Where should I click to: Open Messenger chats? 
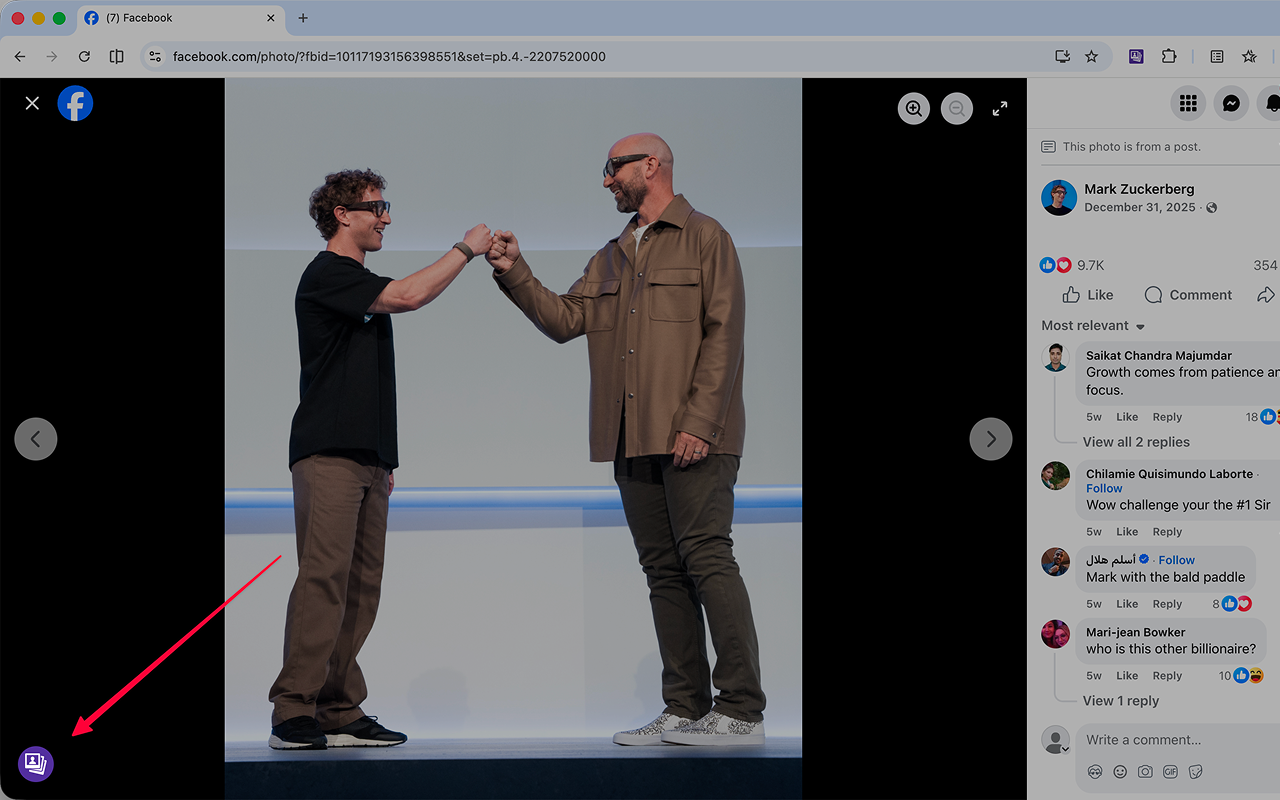(1232, 103)
